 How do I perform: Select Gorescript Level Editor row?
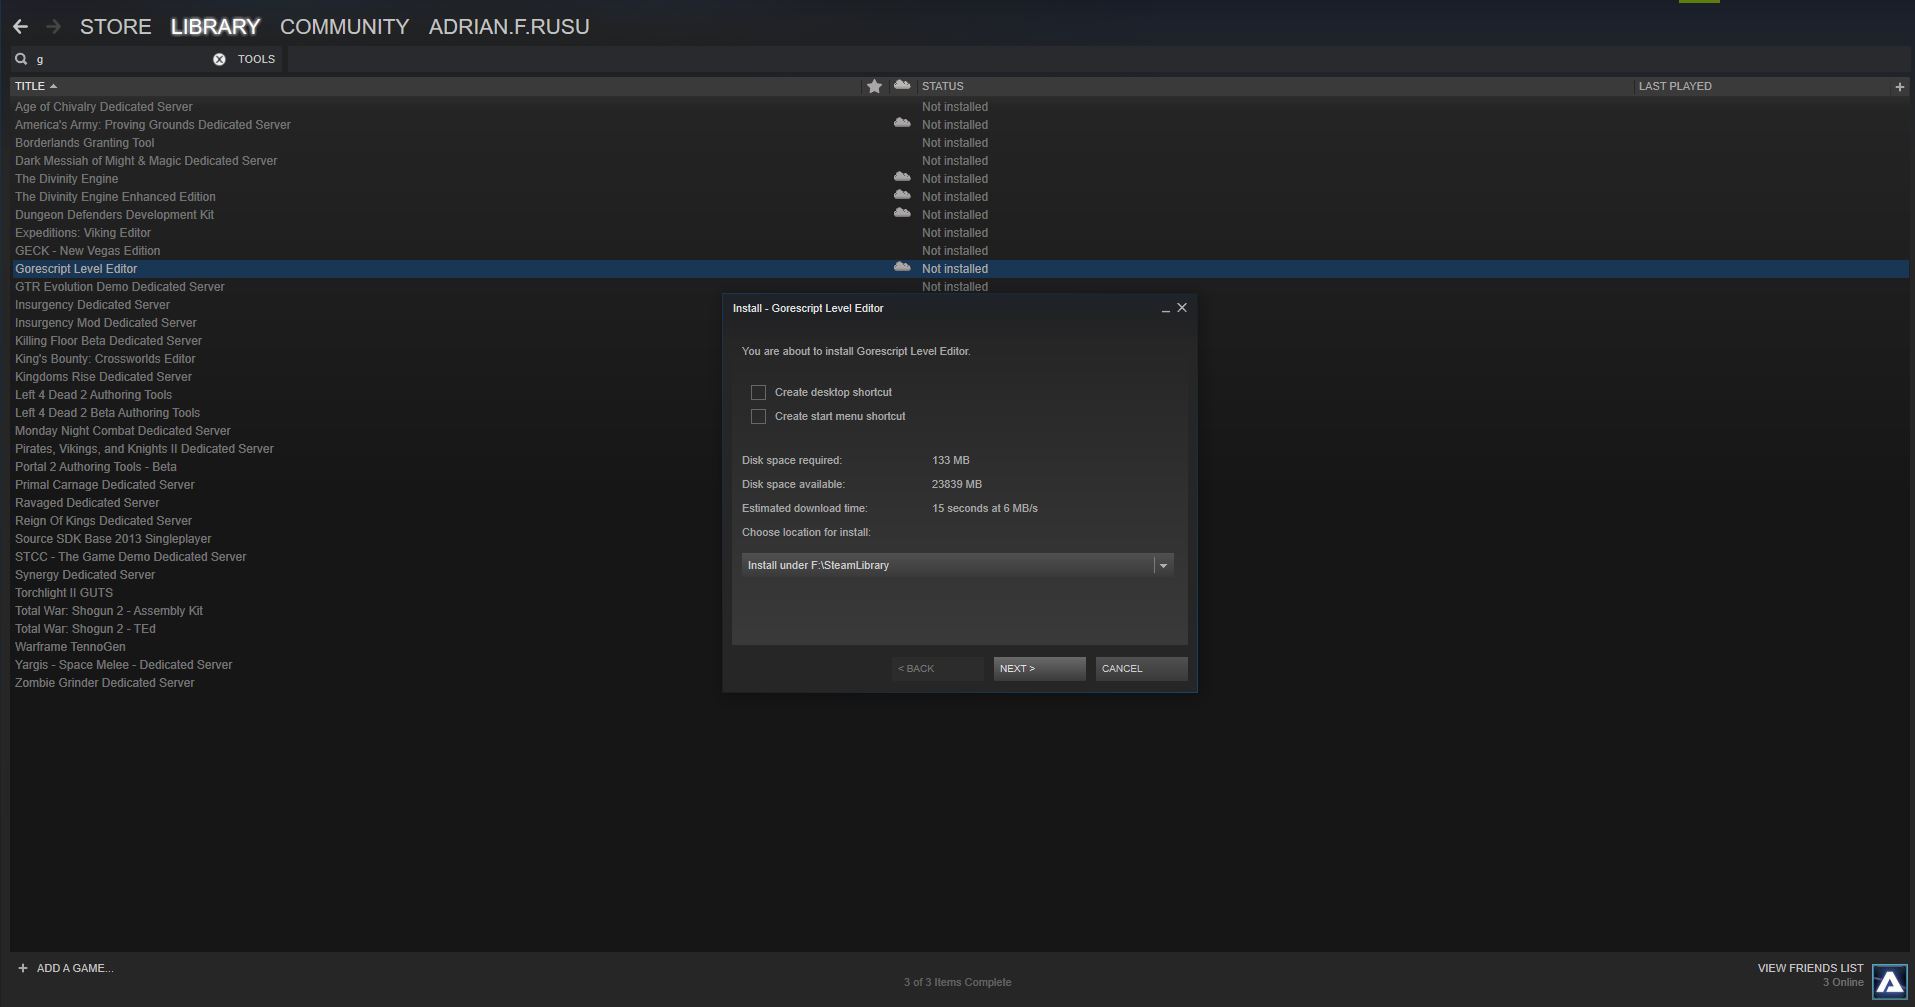coord(960,269)
